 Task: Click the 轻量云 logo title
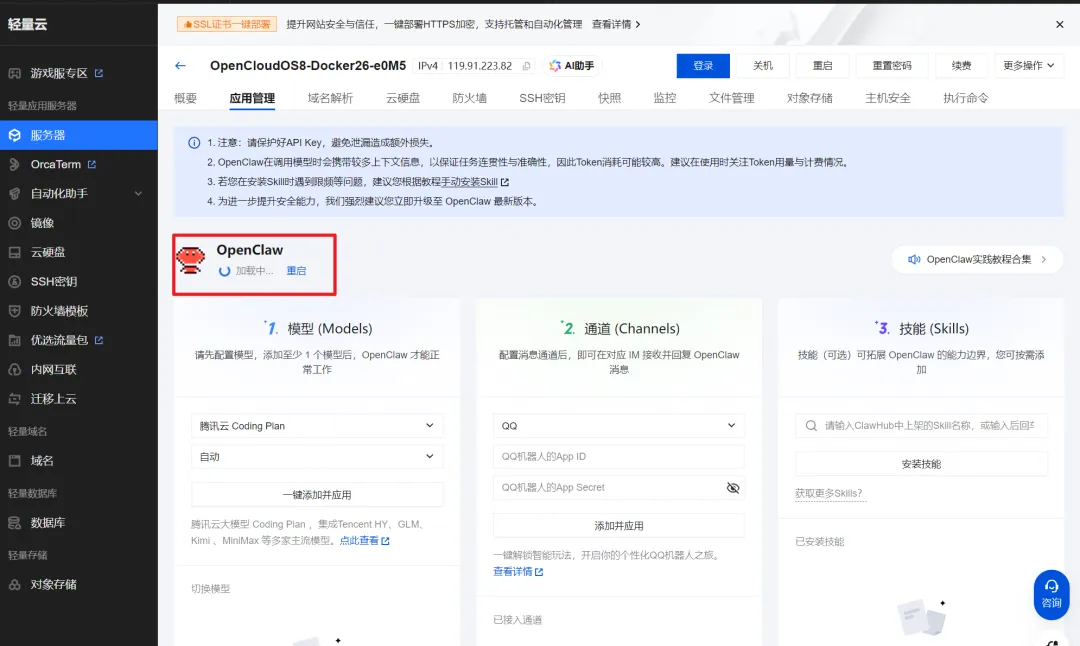click(28, 24)
